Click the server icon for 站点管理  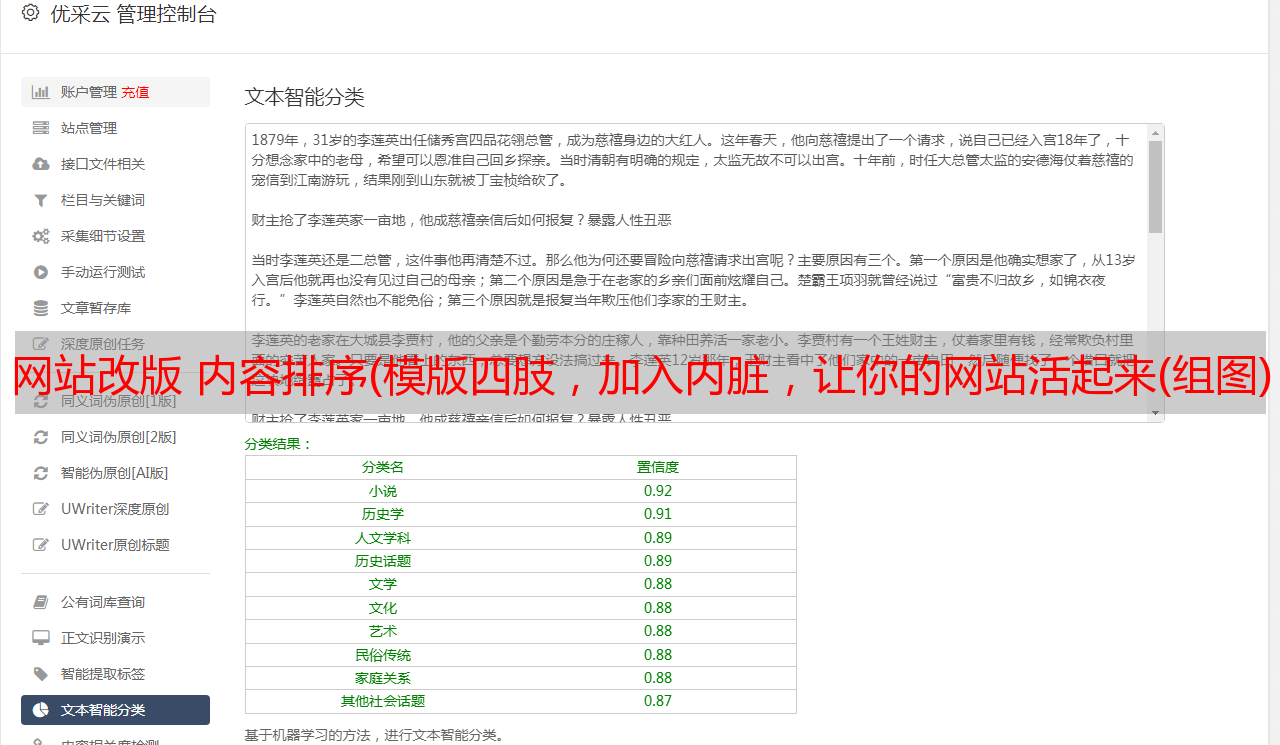coord(41,128)
